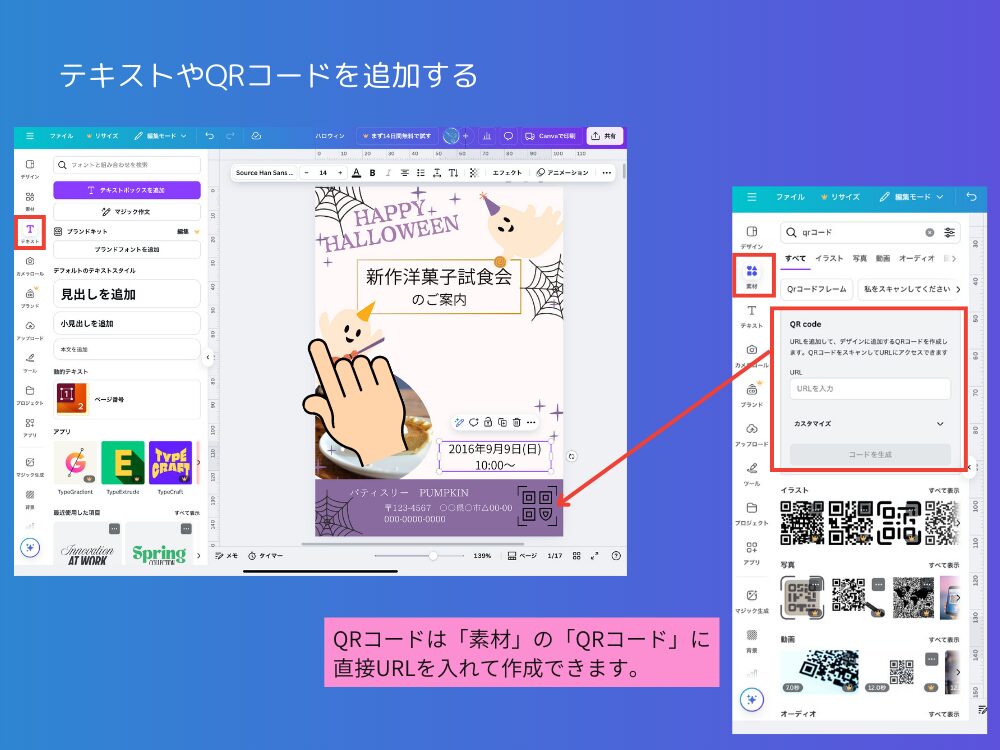The width and height of the screenshot is (1000, 750).
Task: Open hamburger menu in left Canva window
Action: pos(29,136)
